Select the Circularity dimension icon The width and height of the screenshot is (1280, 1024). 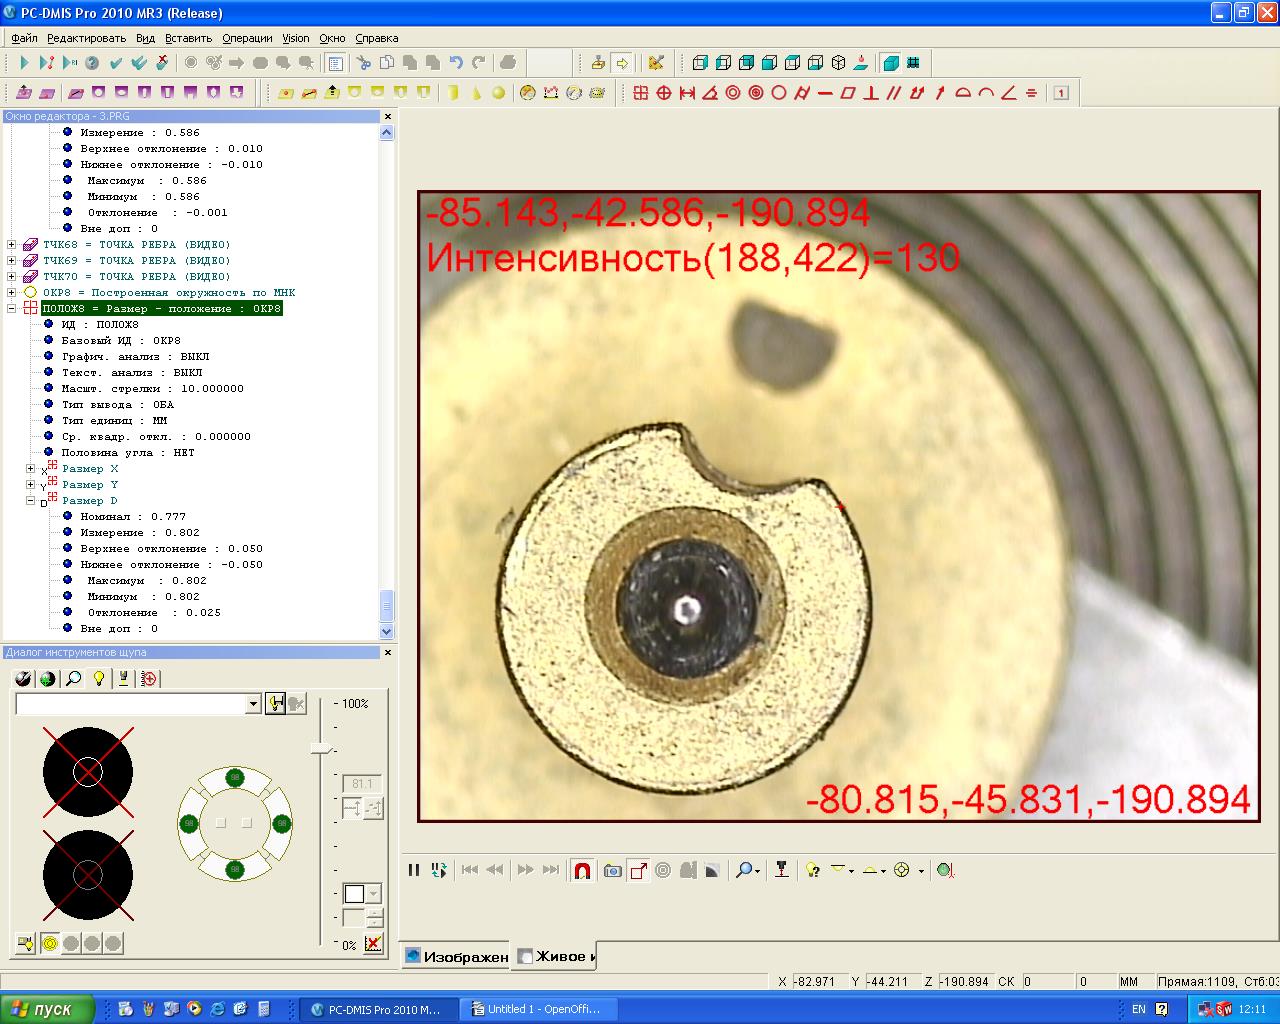pyautogui.click(x=779, y=93)
